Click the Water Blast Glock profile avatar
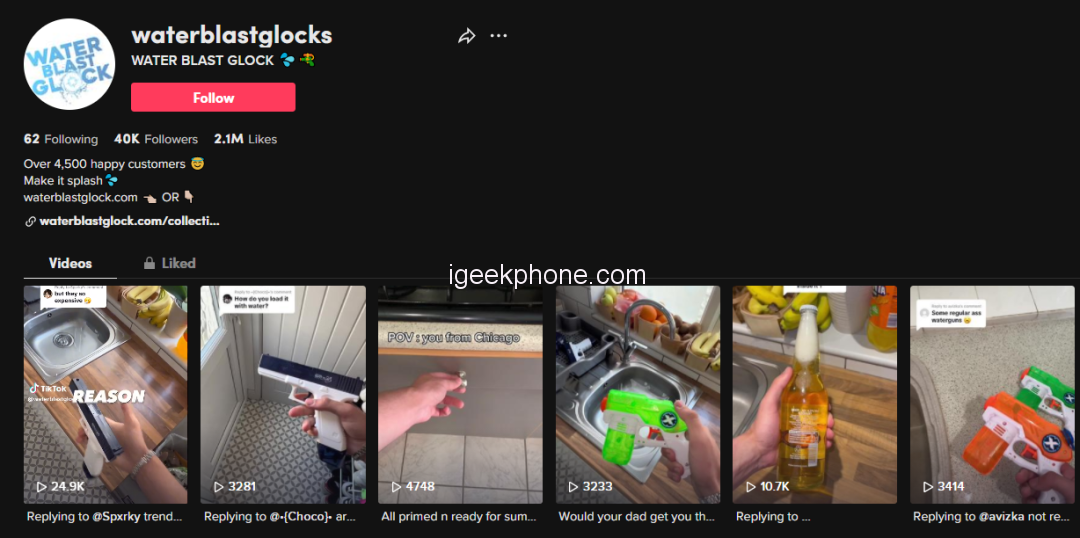The image size is (1080, 538). click(x=69, y=64)
